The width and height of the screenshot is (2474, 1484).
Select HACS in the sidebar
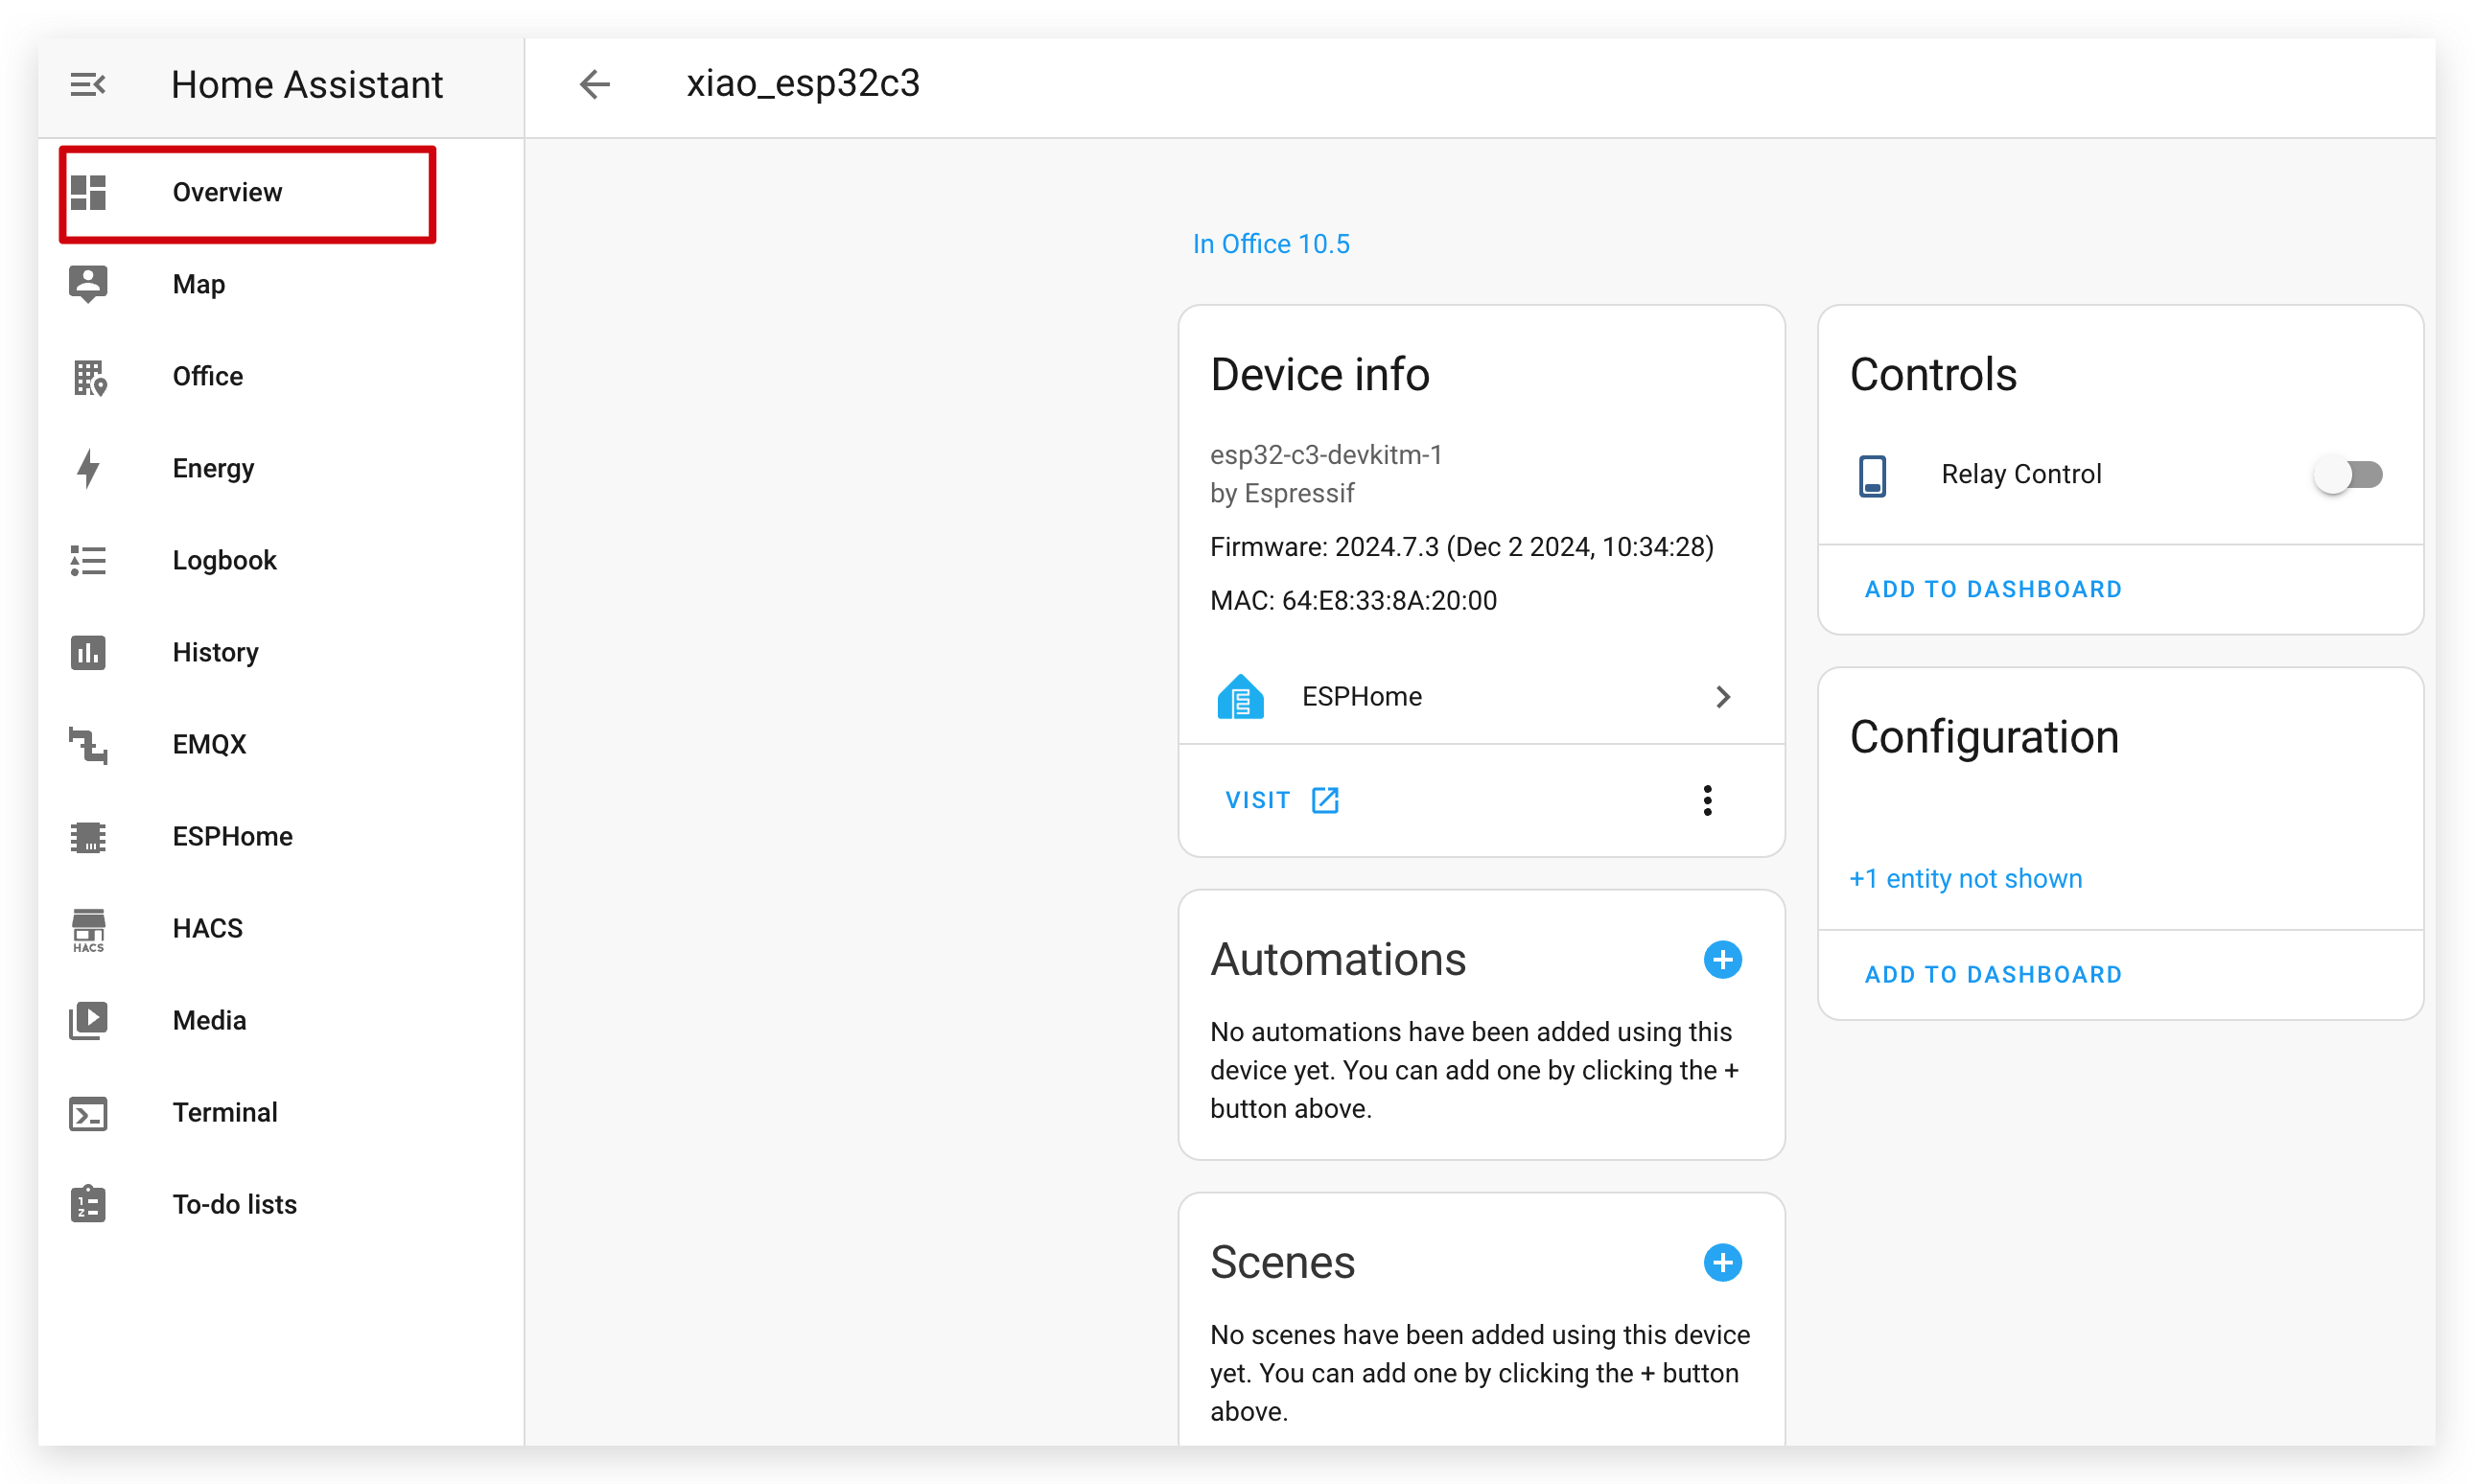(281, 929)
